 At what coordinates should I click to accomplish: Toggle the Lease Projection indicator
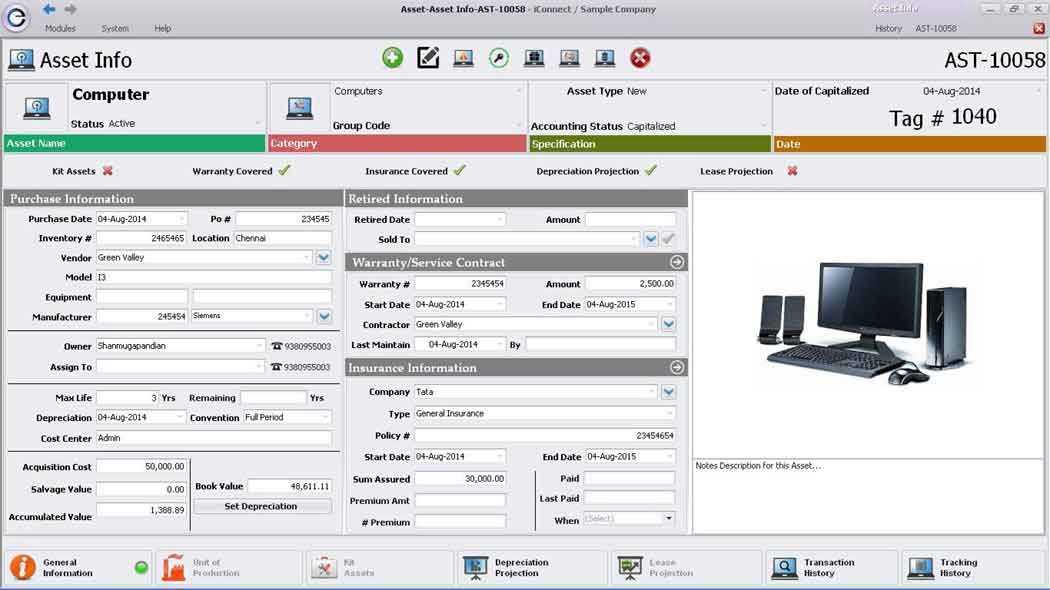pos(792,171)
